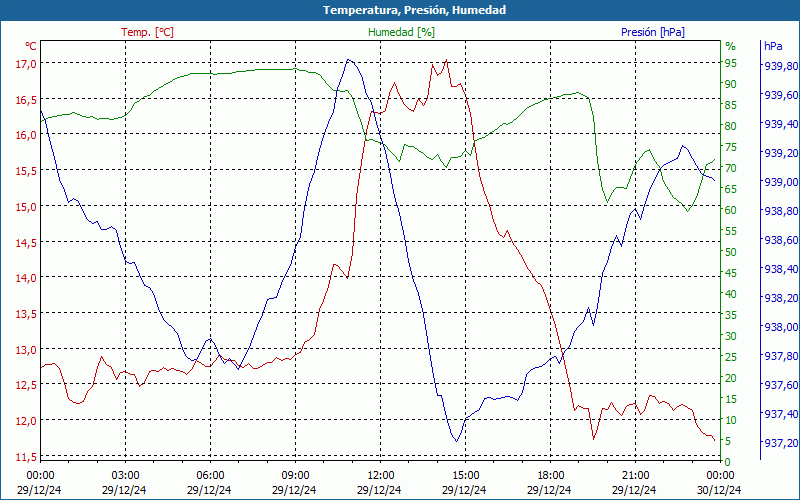Click the '35' humidity axis value
Viewport: 800px width, 500px height.
(731, 315)
